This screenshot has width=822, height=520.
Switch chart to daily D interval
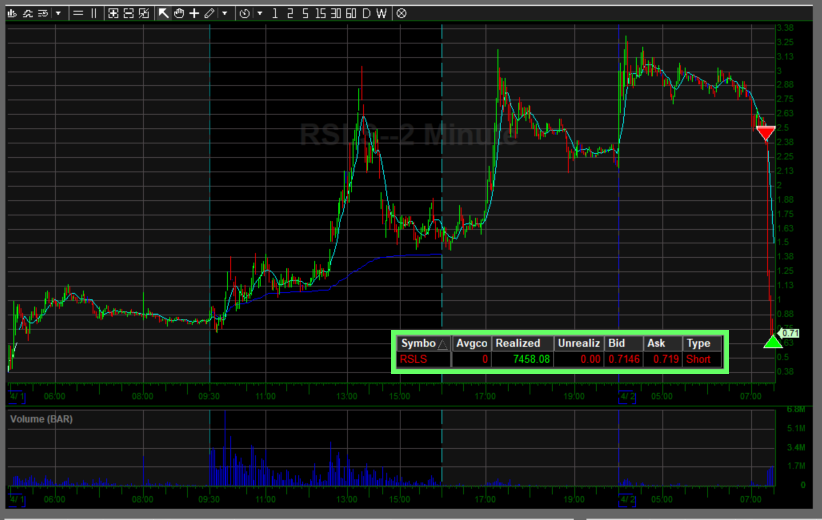tap(366, 13)
